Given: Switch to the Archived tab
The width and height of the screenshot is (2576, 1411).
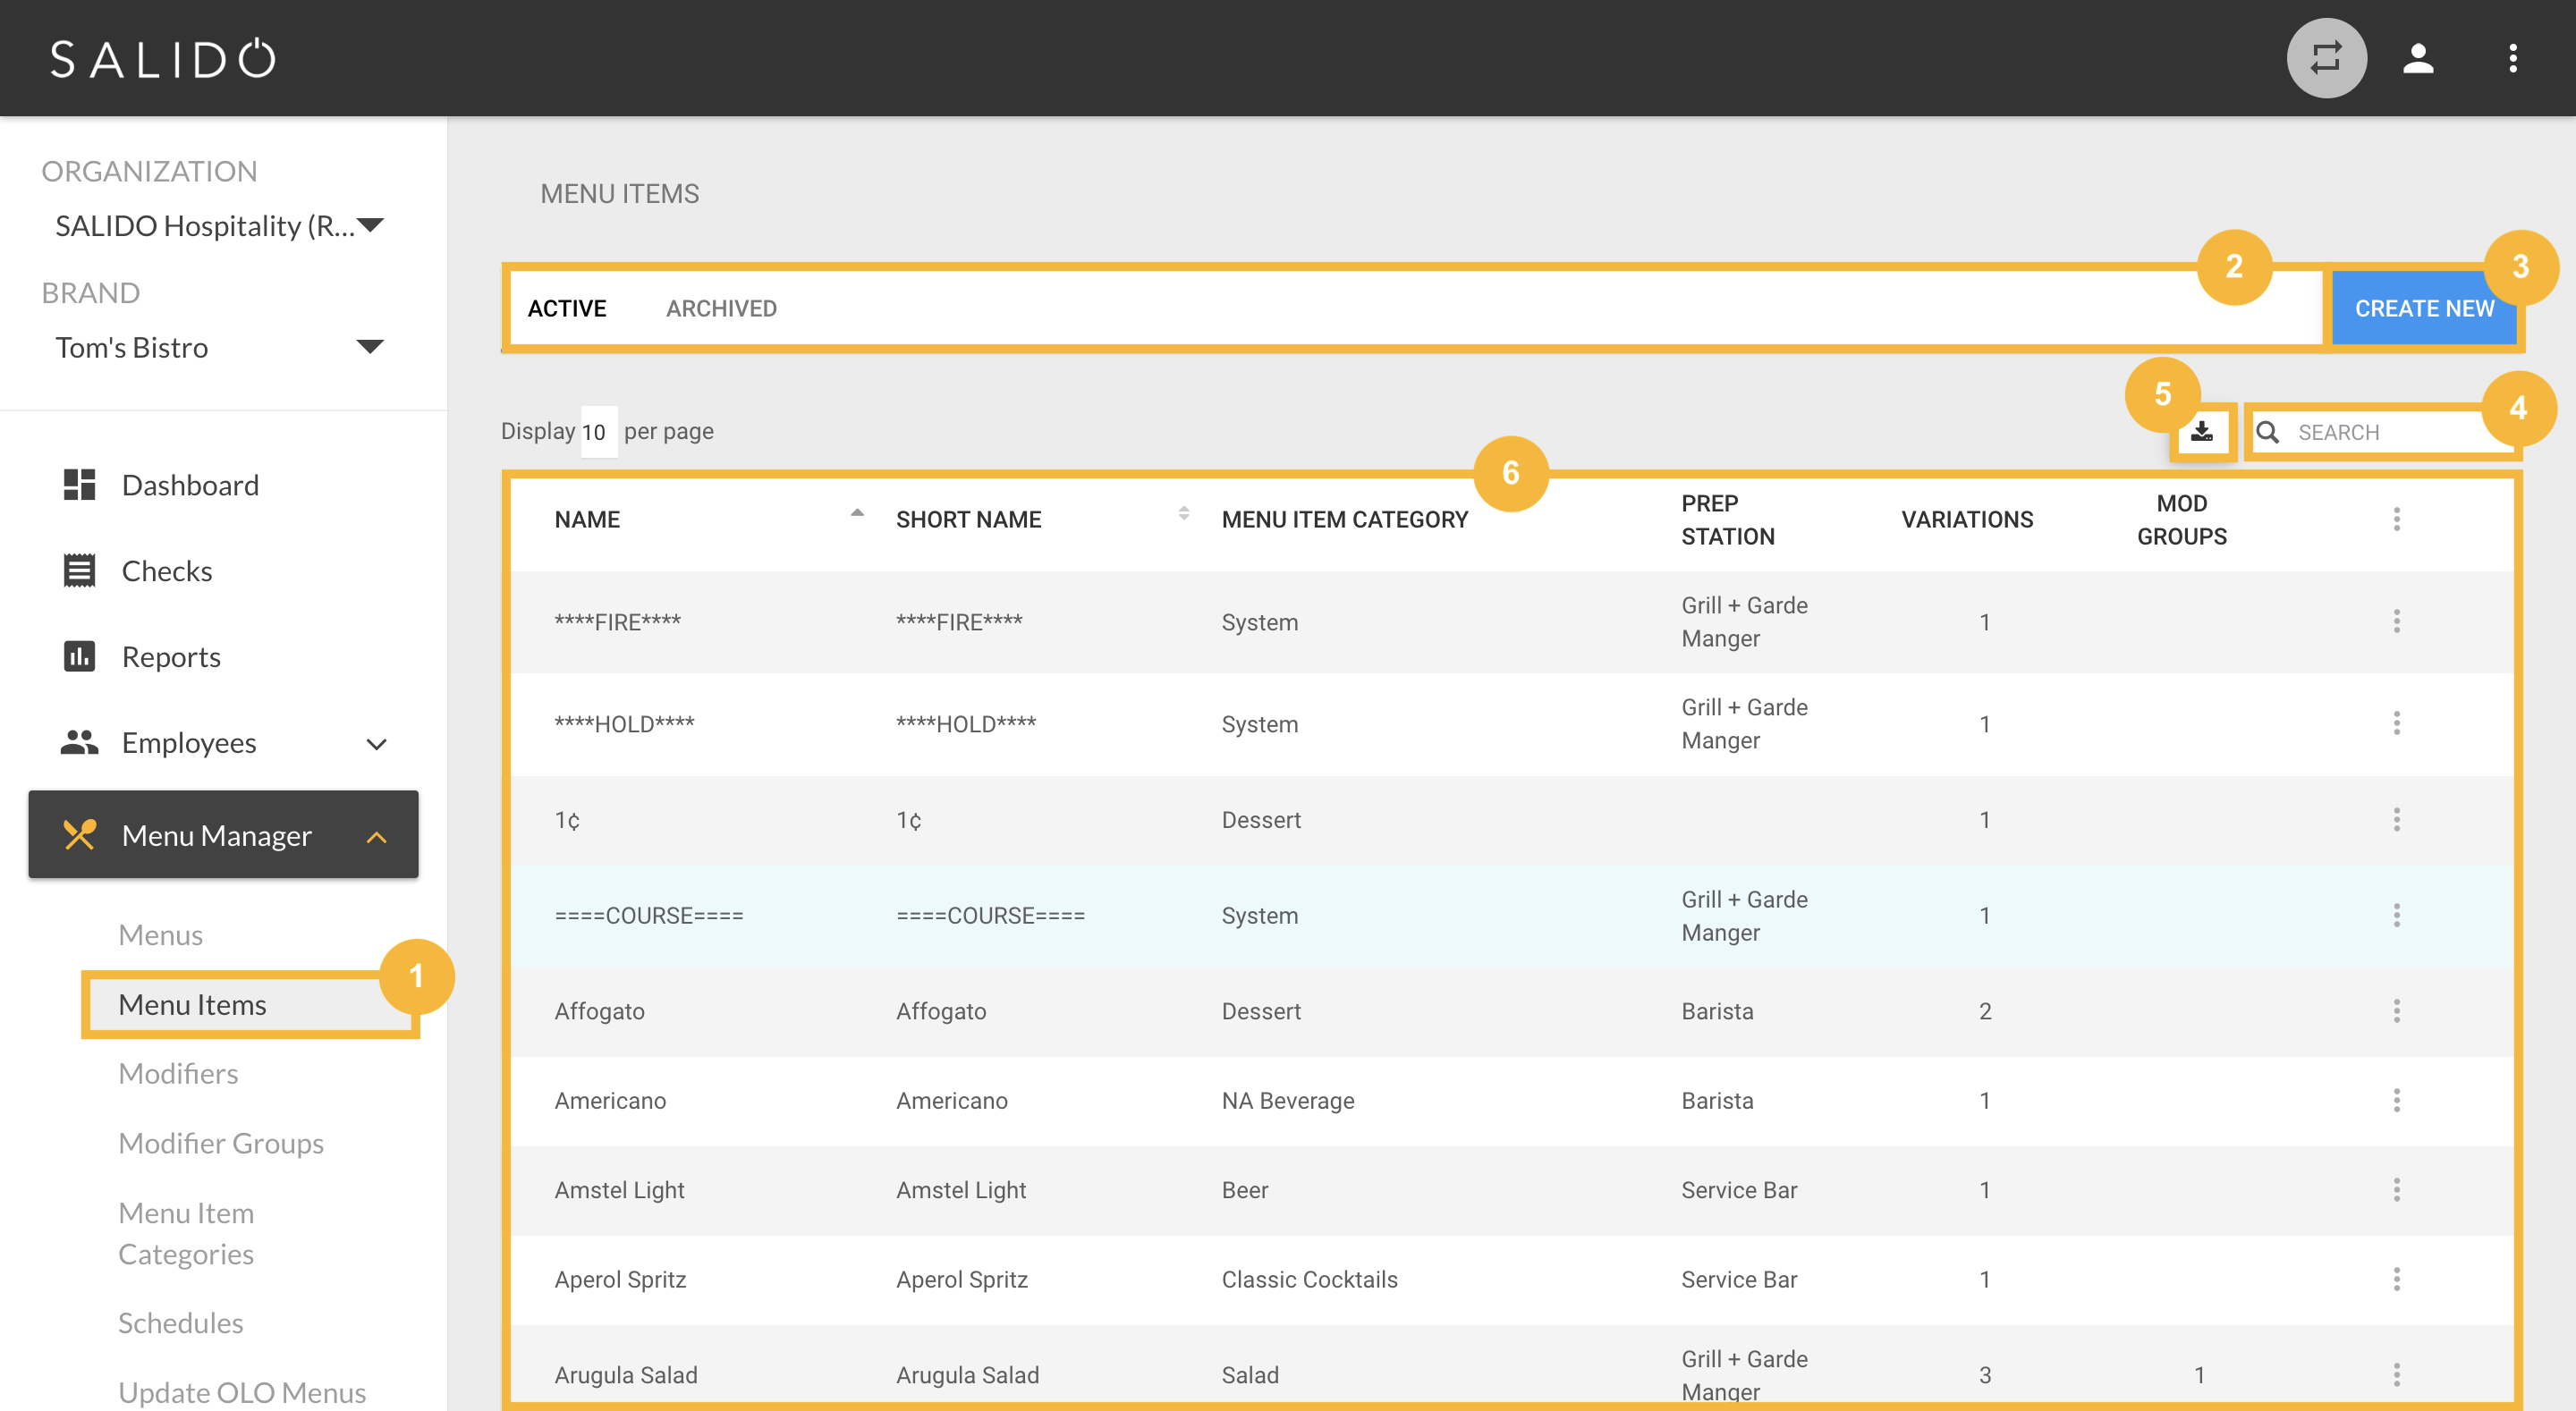Looking at the screenshot, I should pyautogui.click(x=721, y=308).
